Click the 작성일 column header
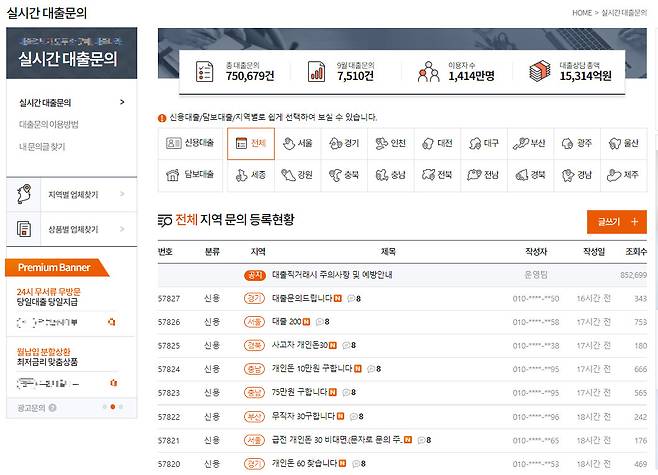The image size is (658, 475). [594, 251]
